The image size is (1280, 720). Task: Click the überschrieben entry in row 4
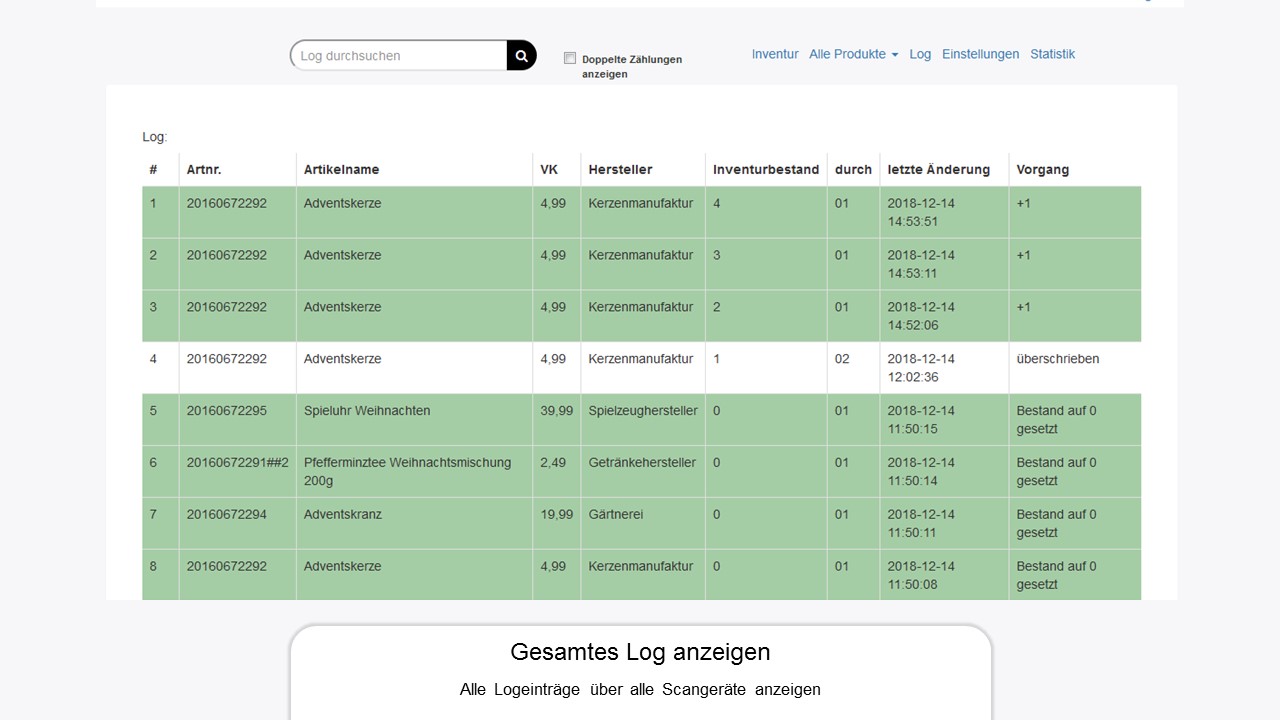1057,359
